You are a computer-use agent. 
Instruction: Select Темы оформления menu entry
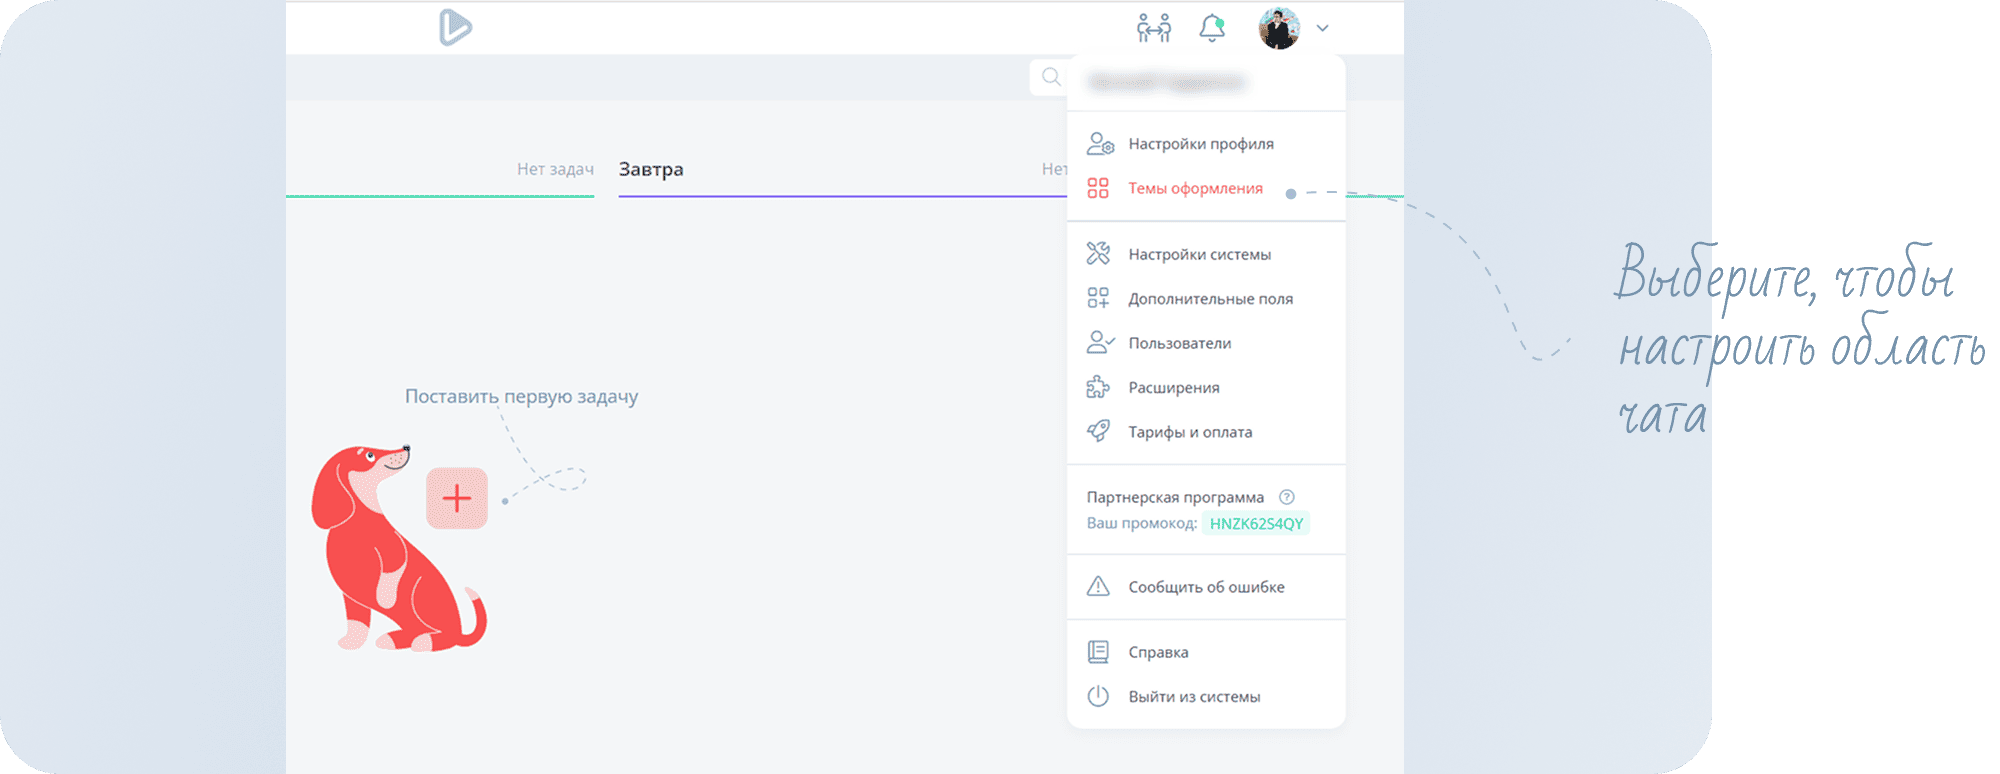(1195, 189)
